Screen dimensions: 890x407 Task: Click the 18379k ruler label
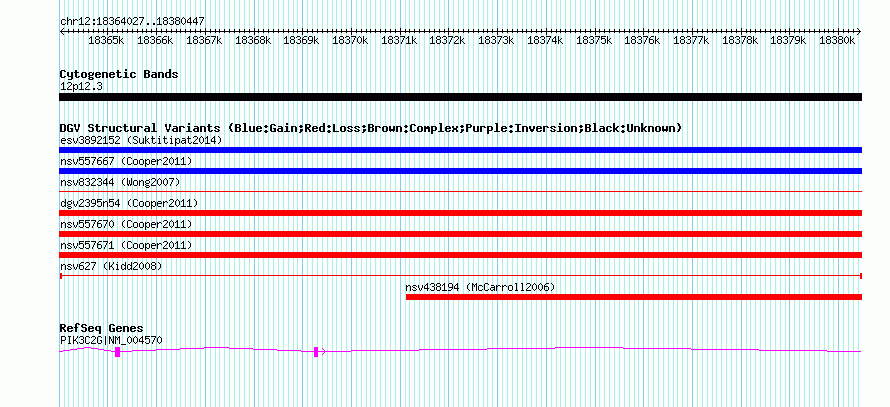pos(788,41)
